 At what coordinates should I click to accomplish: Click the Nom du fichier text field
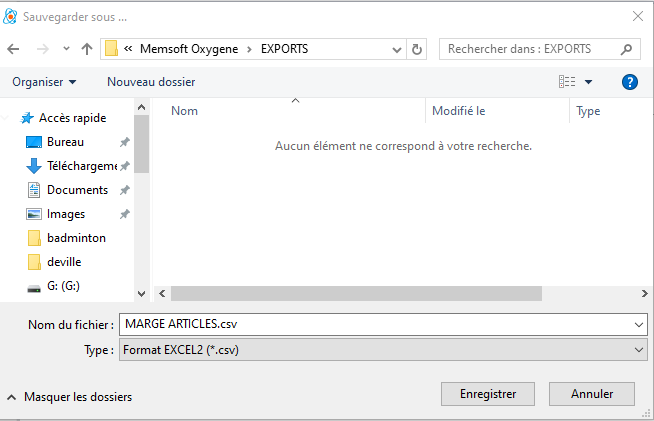point(375,324)
